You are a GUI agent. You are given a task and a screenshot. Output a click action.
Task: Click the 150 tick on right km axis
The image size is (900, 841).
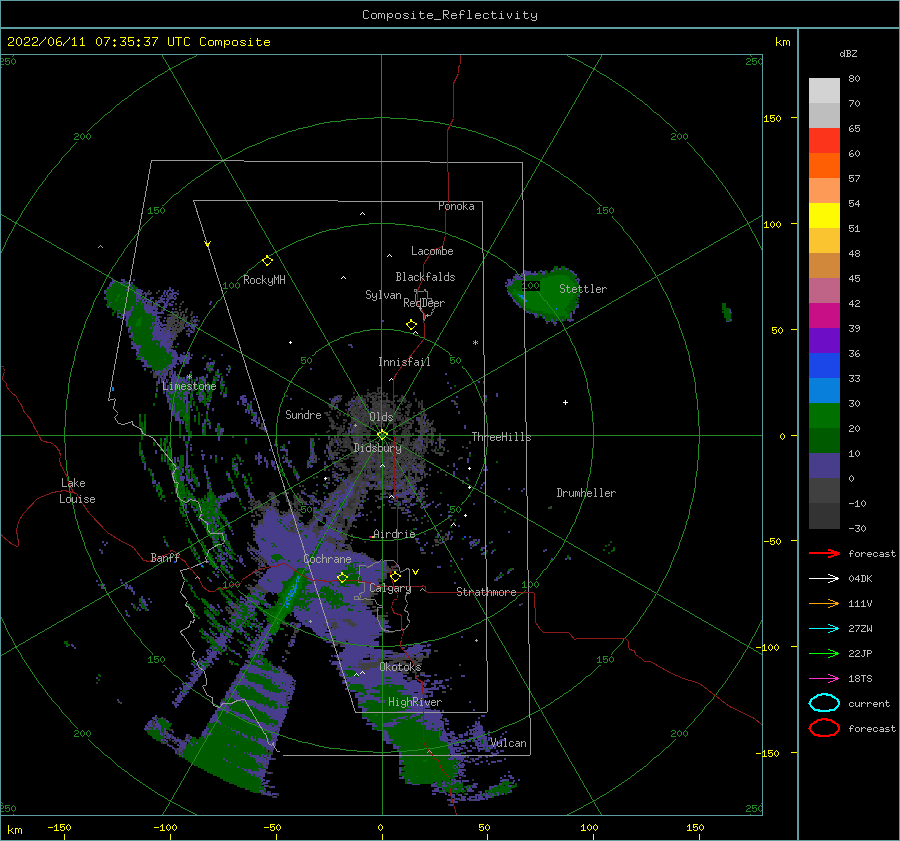pos(772,118)
